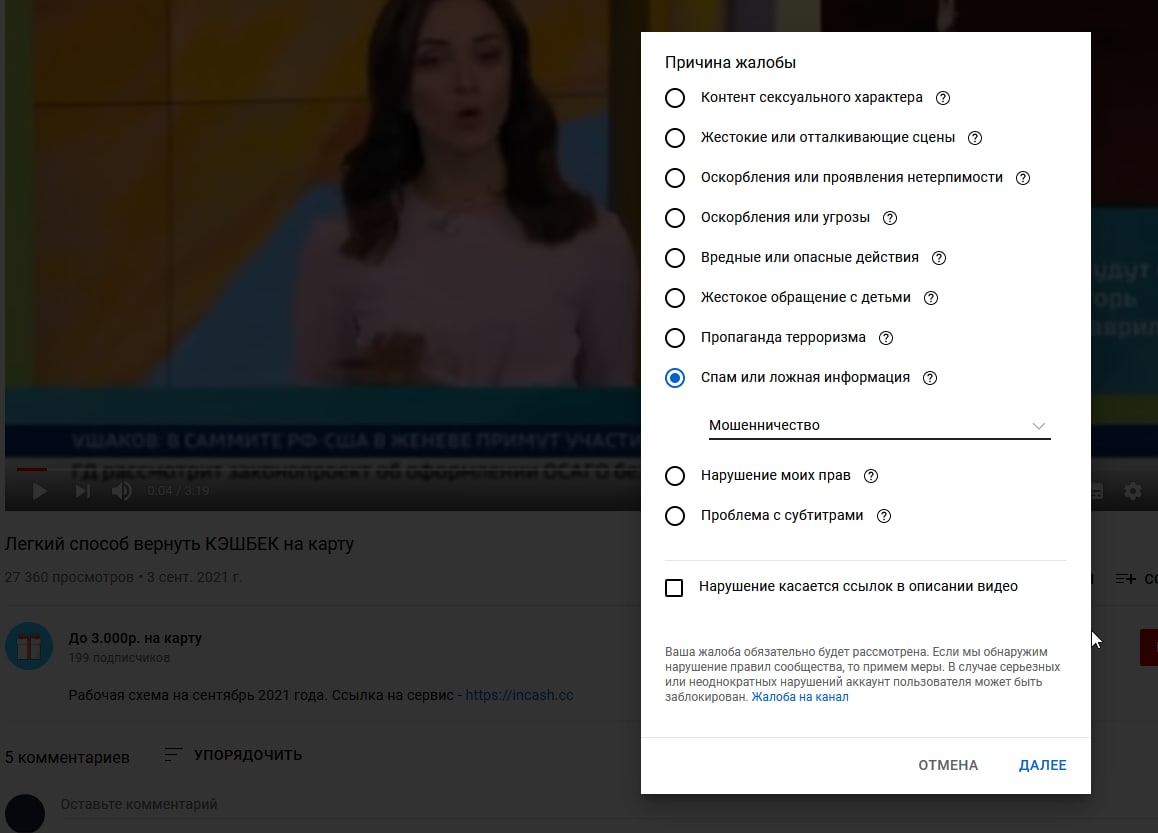The image size is (1158, 833).
Task: Play the video
Action: coord(39,490)
